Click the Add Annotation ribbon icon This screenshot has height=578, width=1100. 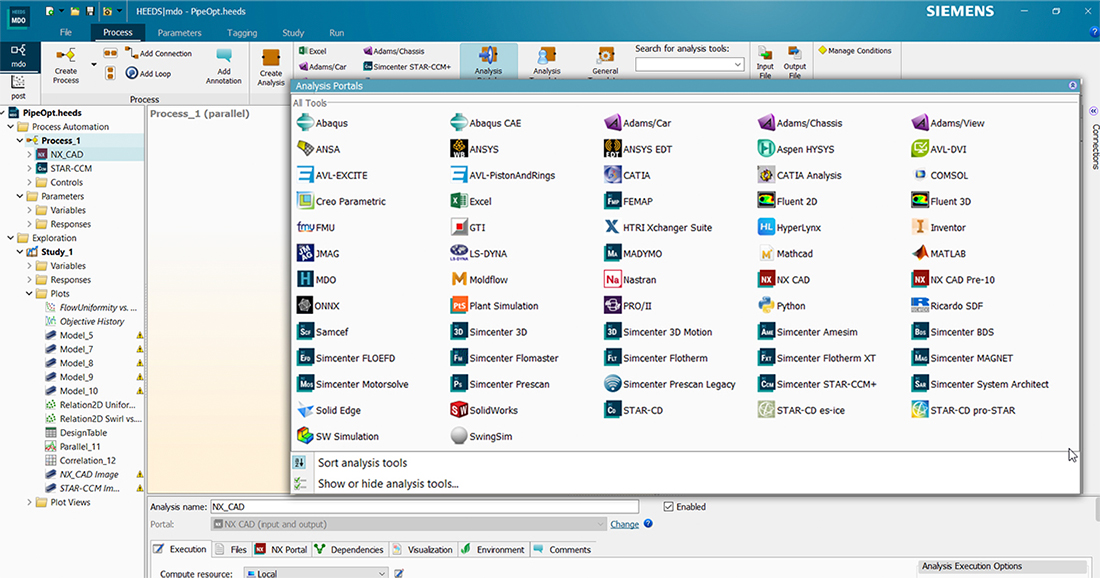[x=224, y=66]
